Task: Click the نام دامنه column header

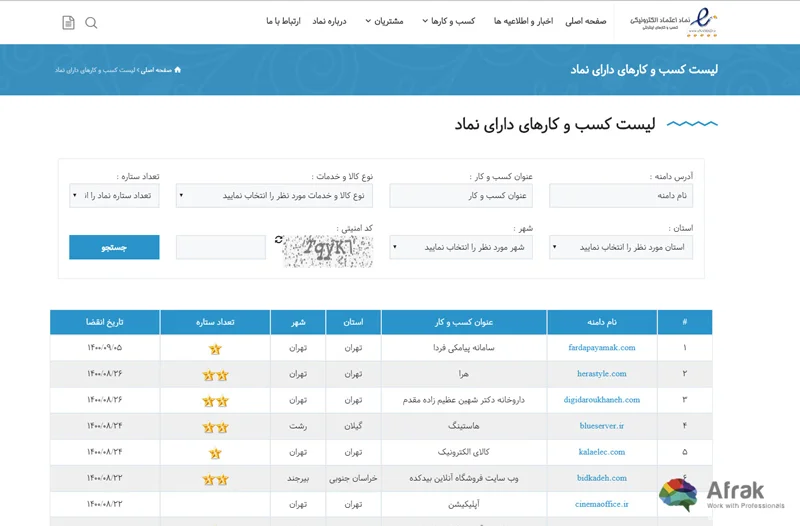Action: (602, 322)
